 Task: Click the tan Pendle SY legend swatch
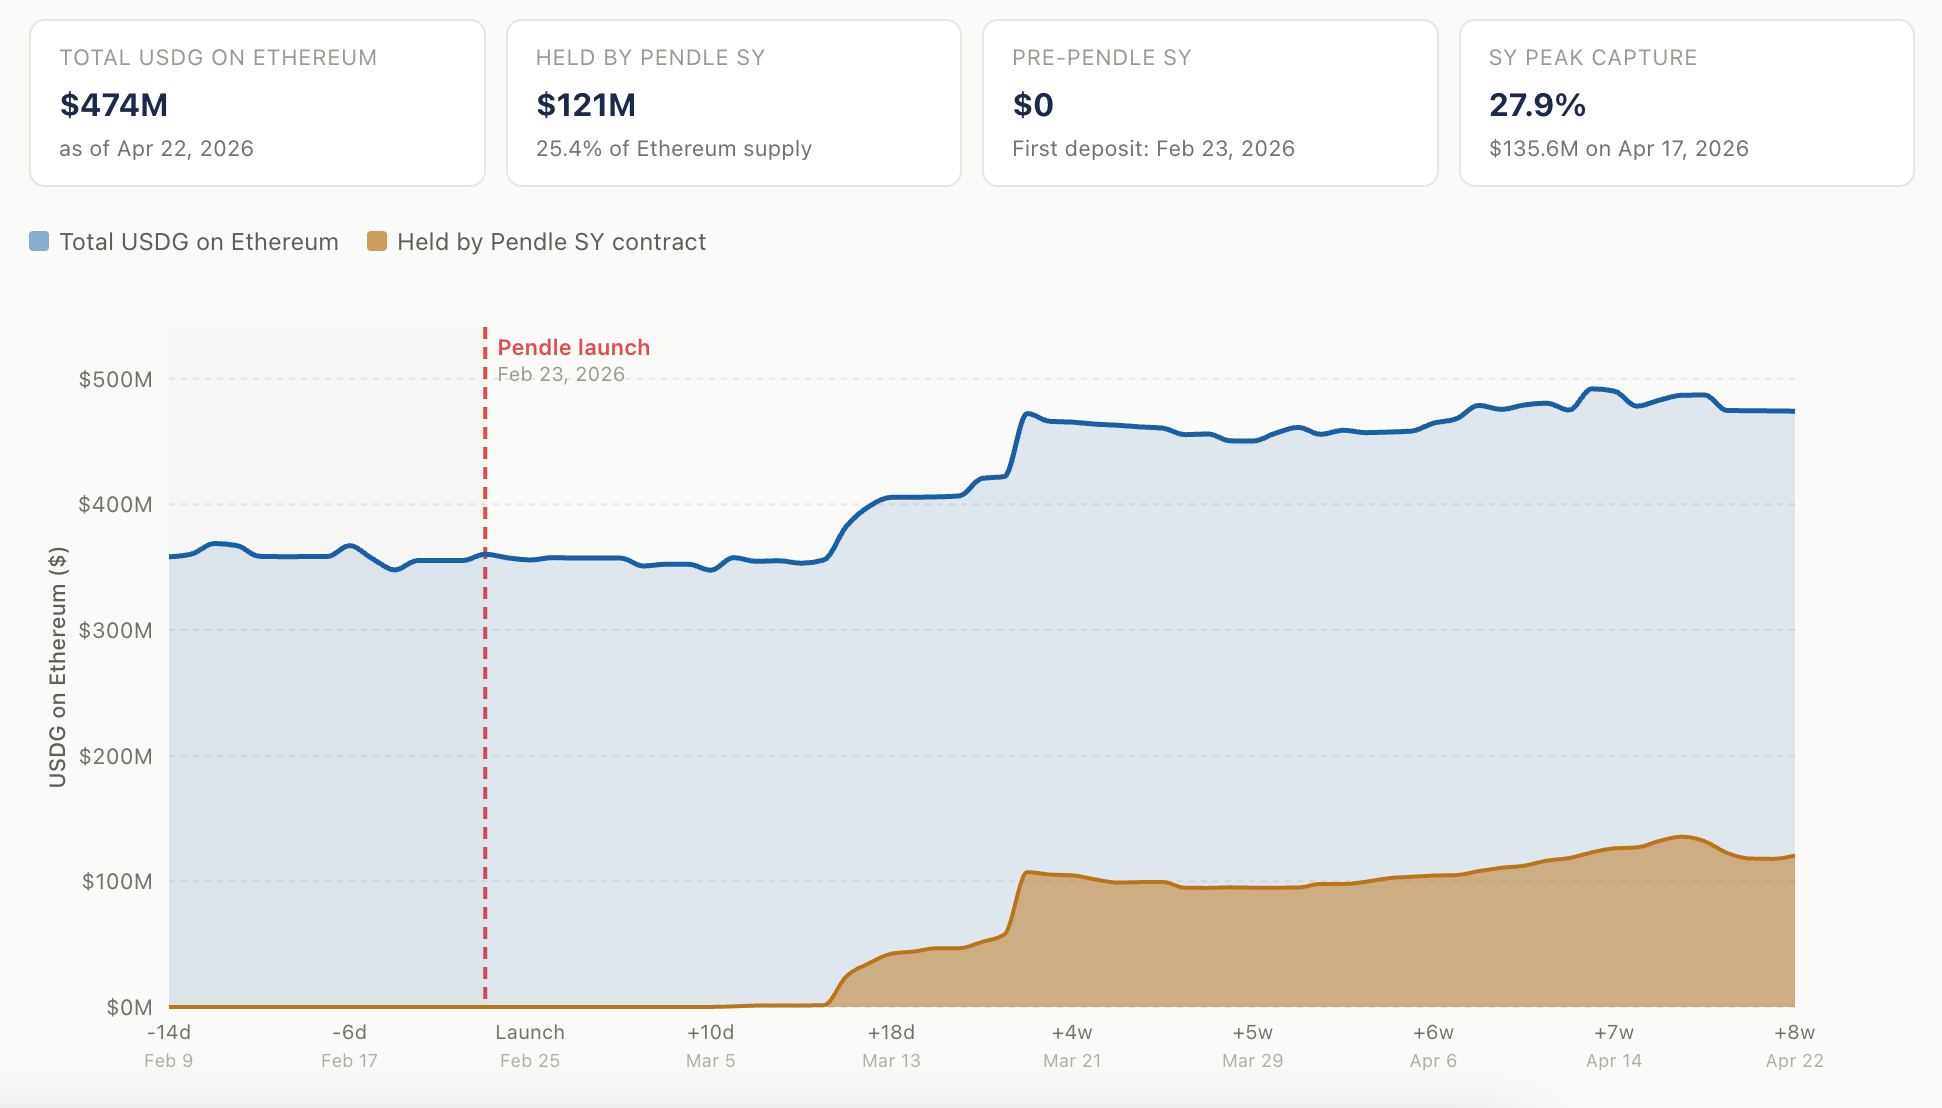coord(377,241)
